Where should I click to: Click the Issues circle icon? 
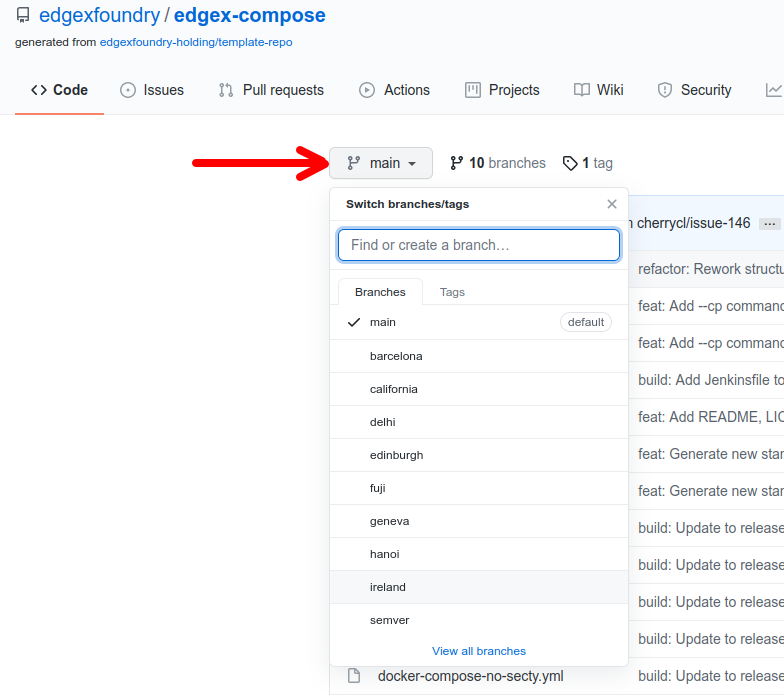pos(128,90)
